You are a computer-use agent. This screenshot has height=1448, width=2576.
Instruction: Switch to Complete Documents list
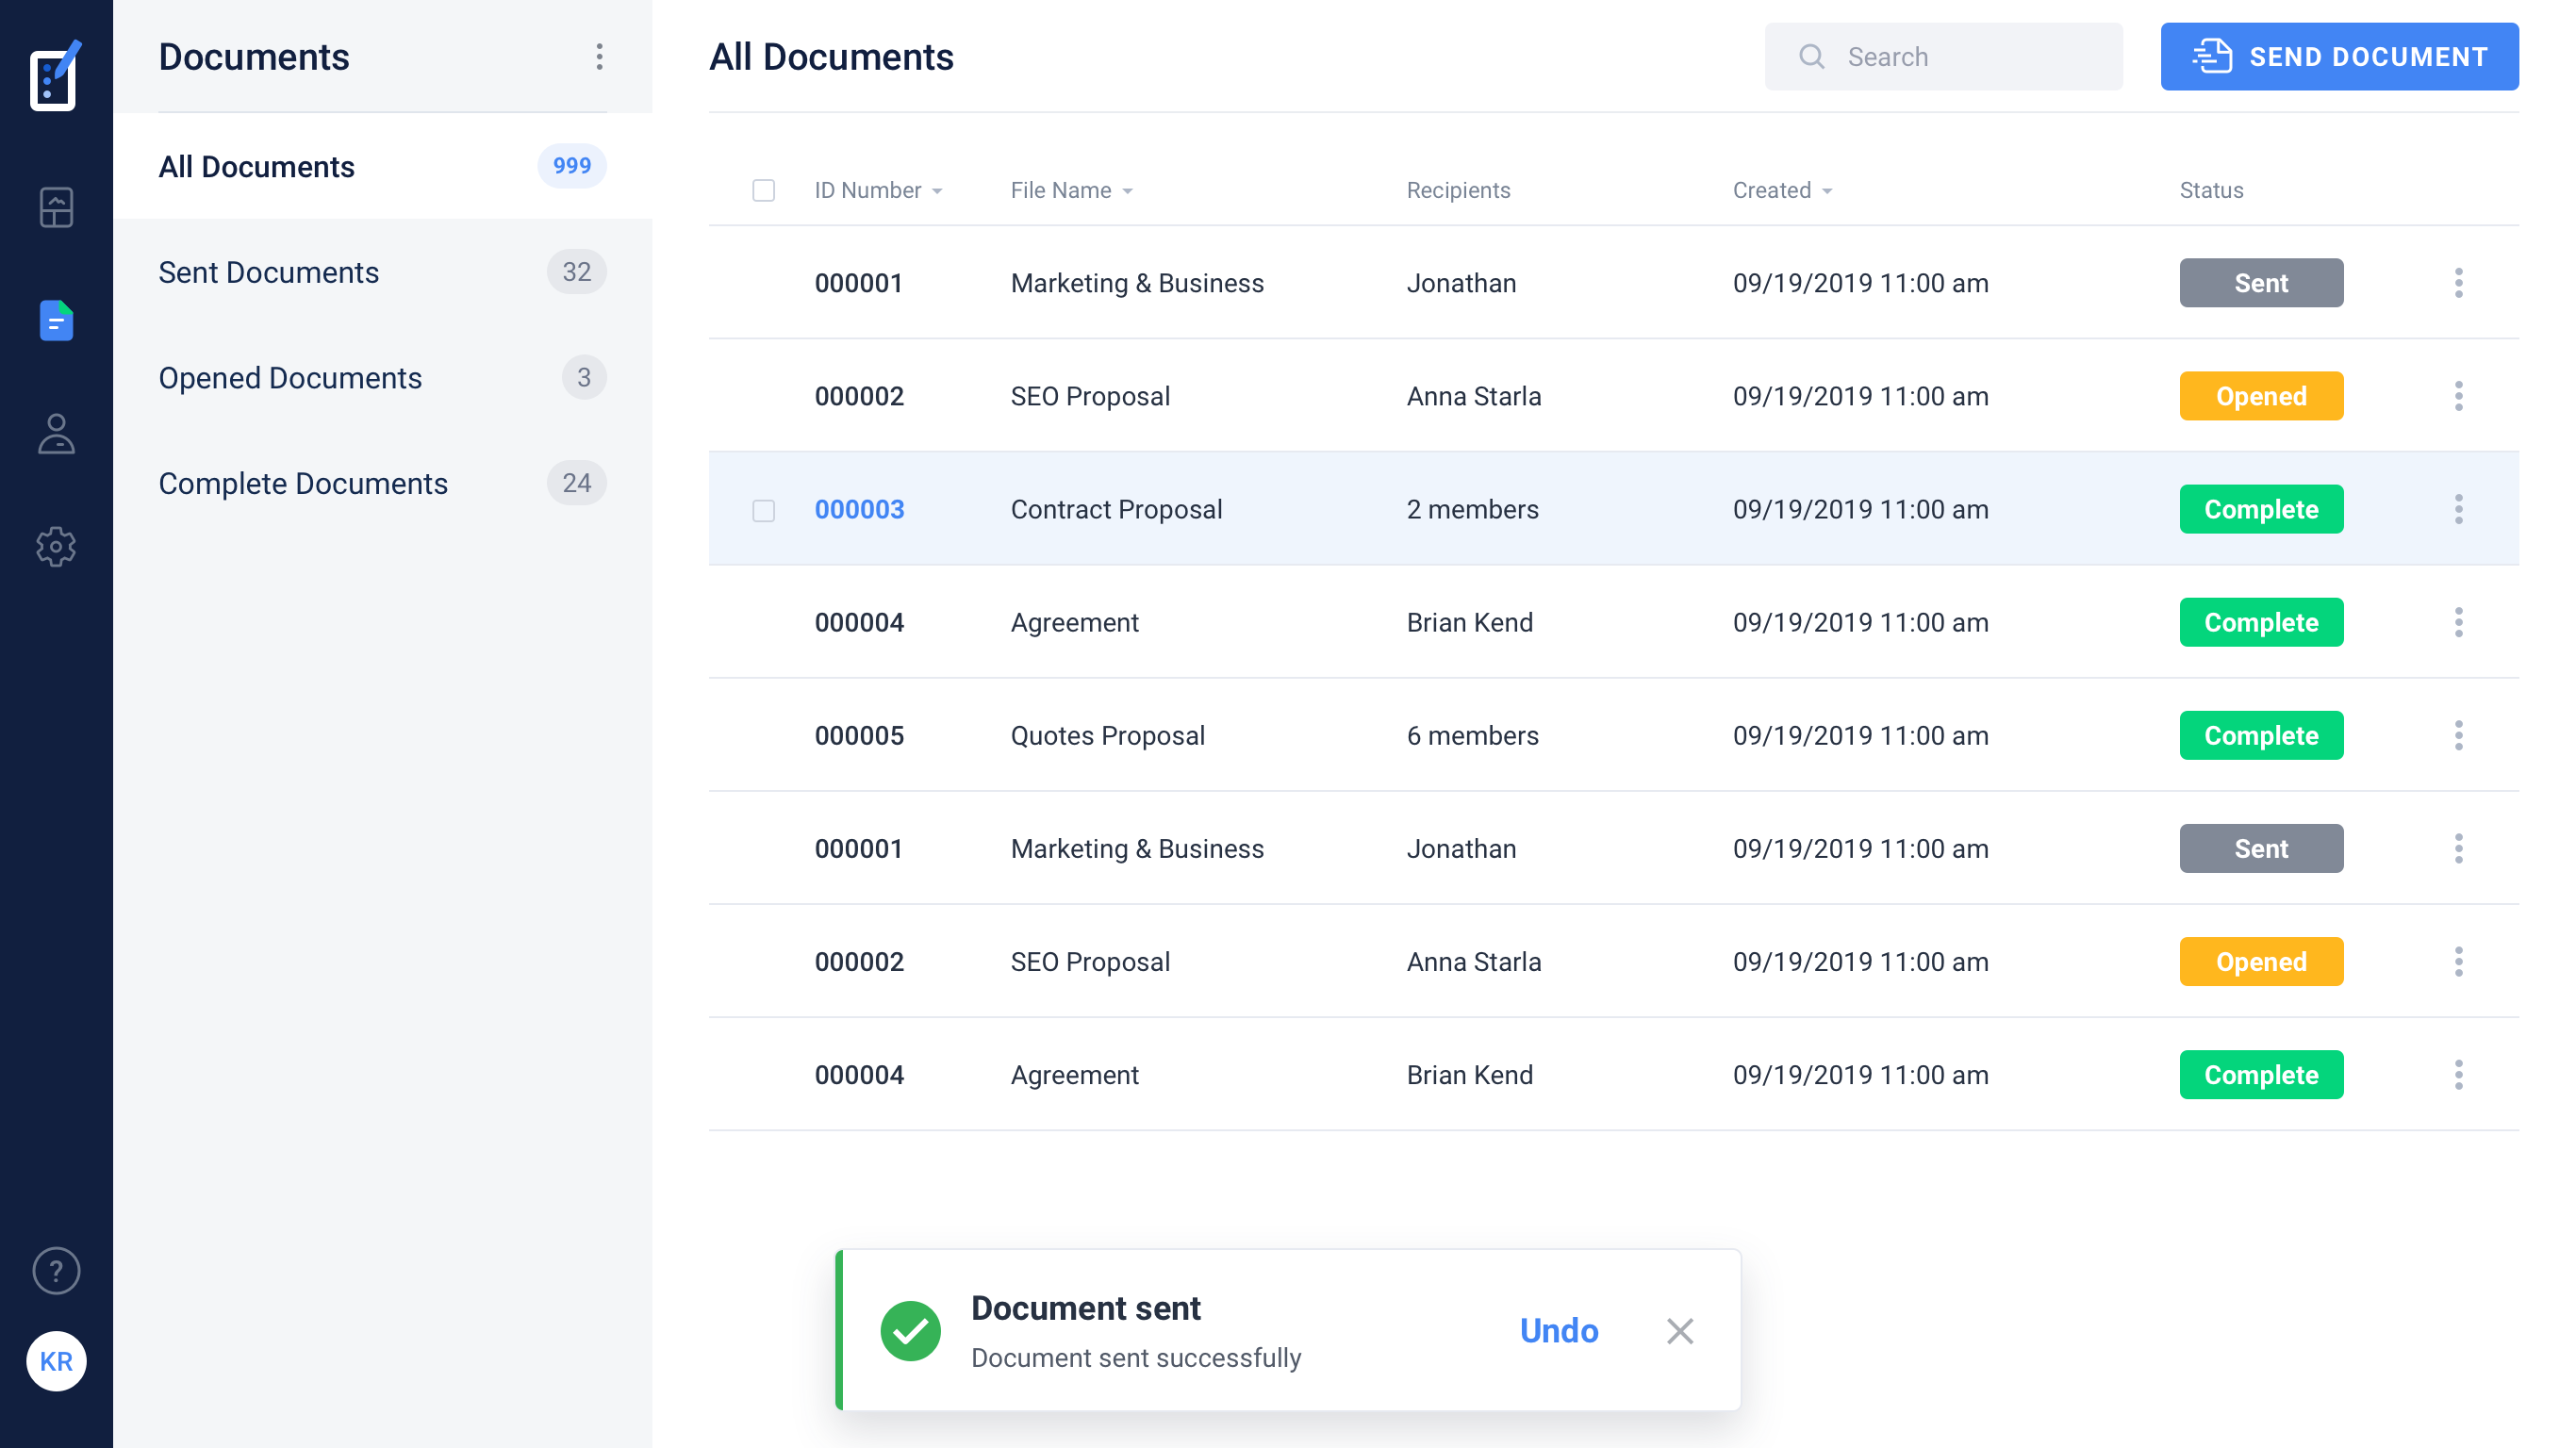point(303,484)
